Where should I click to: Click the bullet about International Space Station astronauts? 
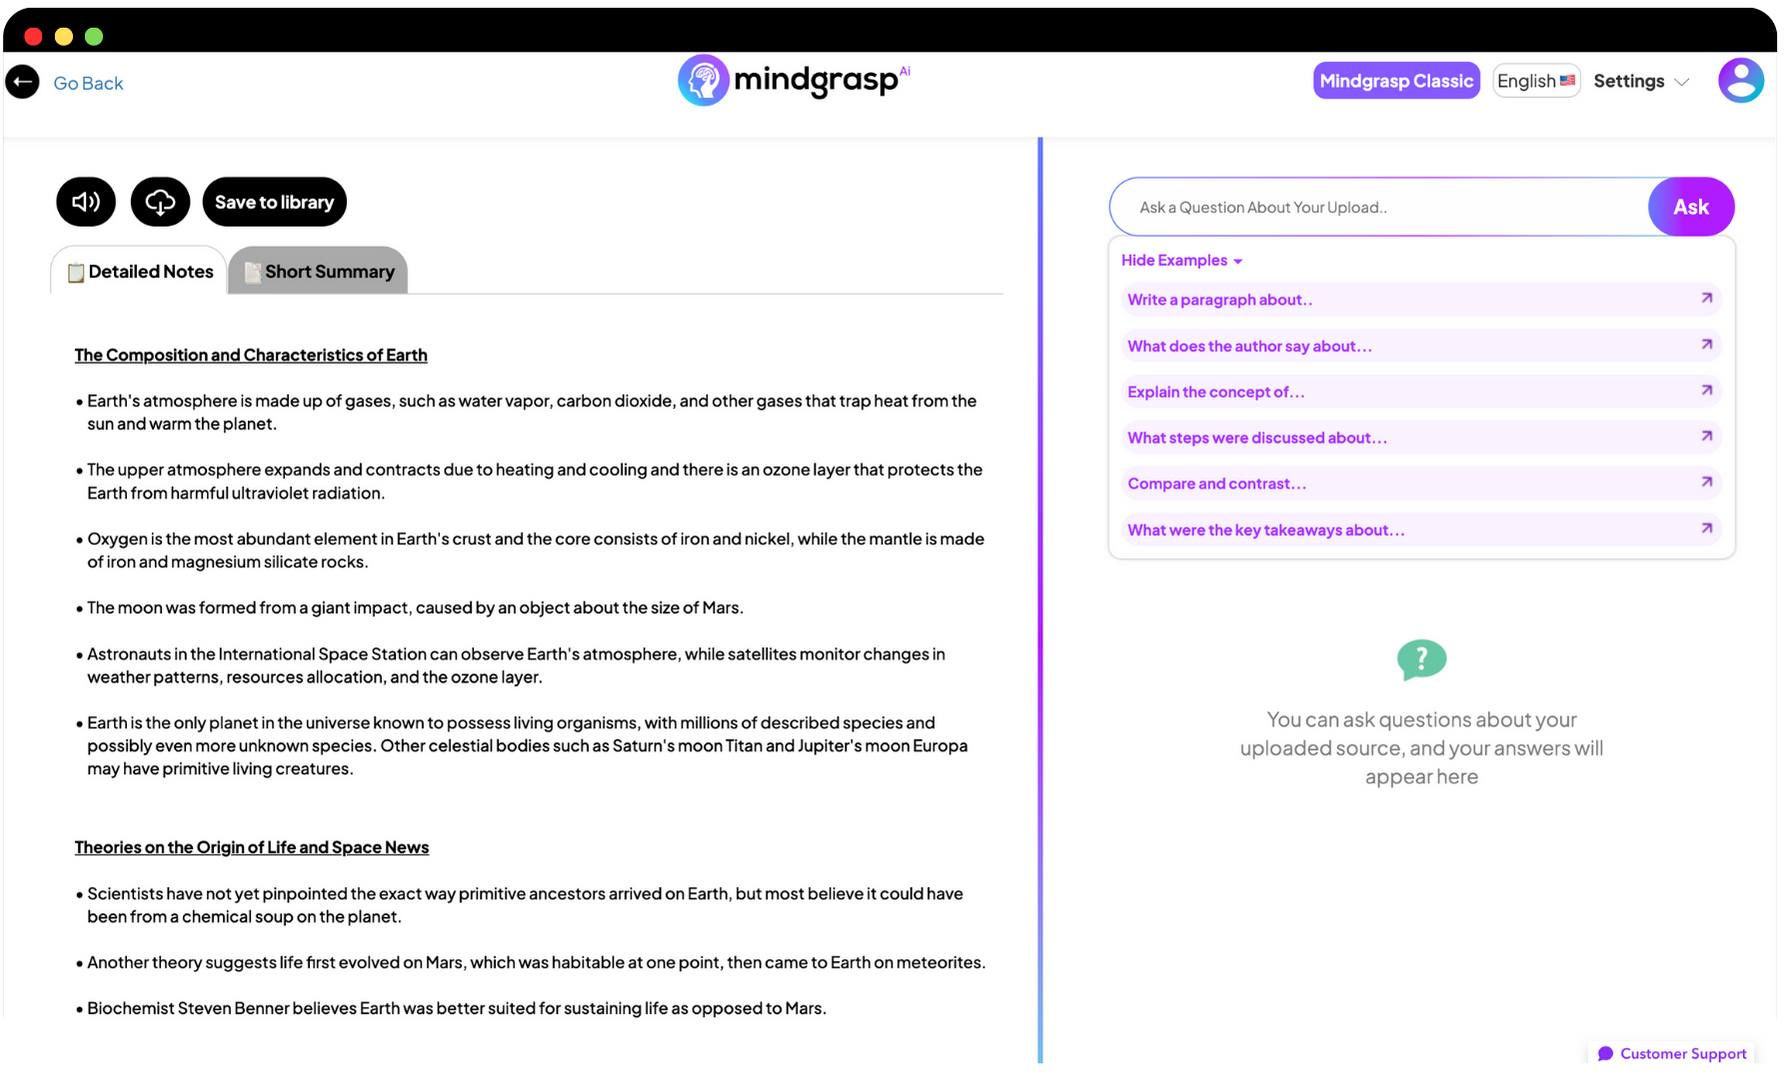[510, 665]
